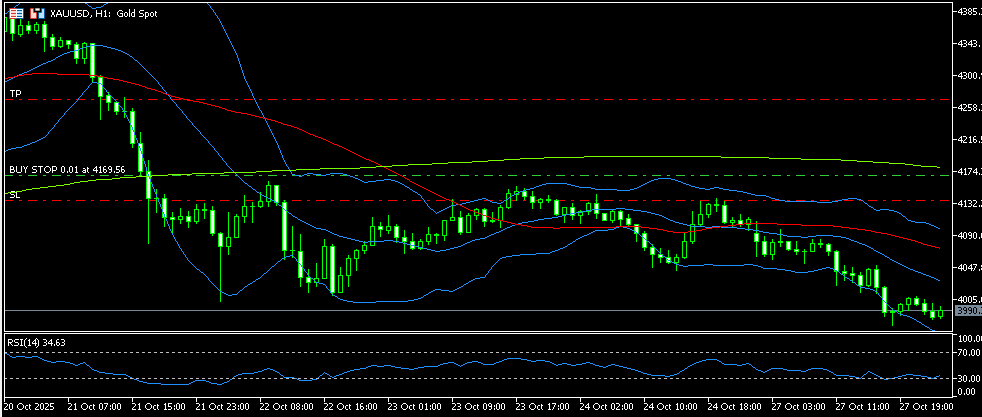Click the 4047 price axis label
The height and width of the screenshot is (417, 982).
click(x=969, y=267)
